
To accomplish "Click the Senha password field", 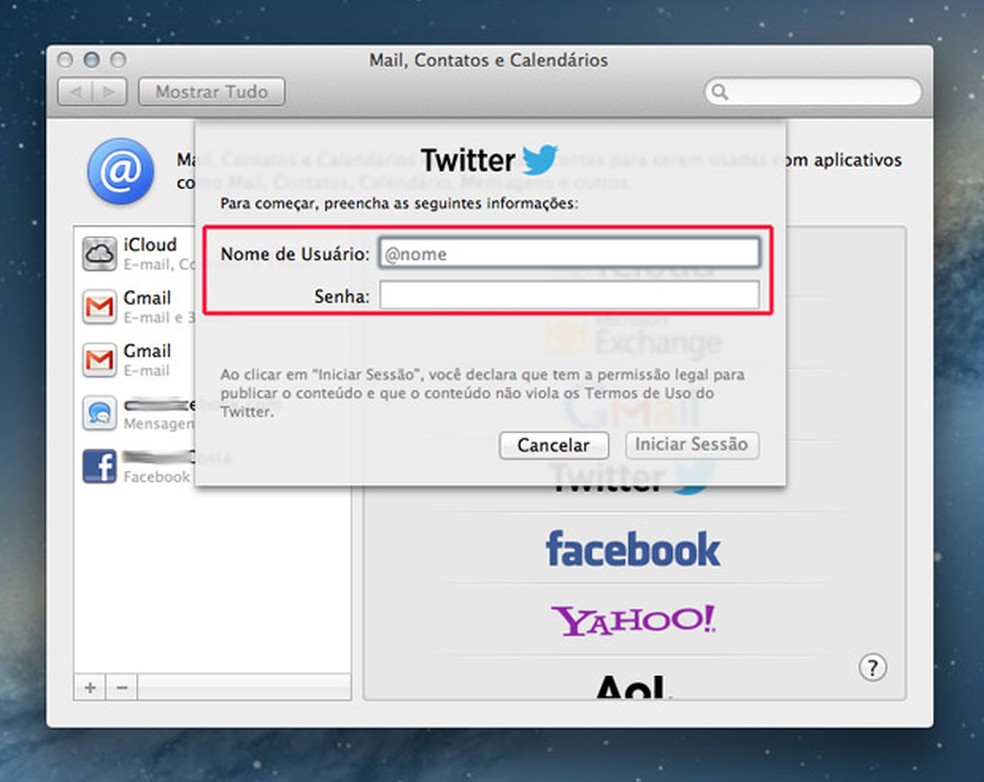I will pyautogui.click(x=570, y=295).
